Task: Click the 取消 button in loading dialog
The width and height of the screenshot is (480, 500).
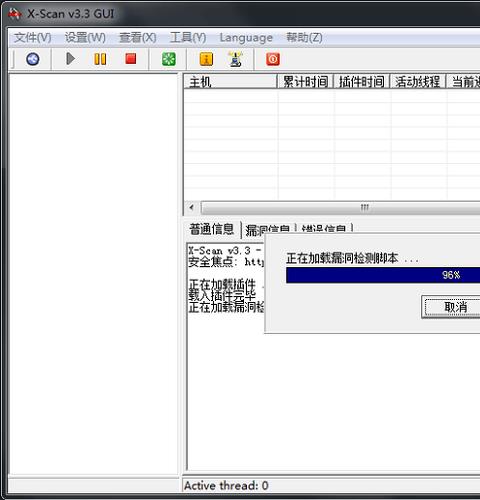Action: pos(451,307)
